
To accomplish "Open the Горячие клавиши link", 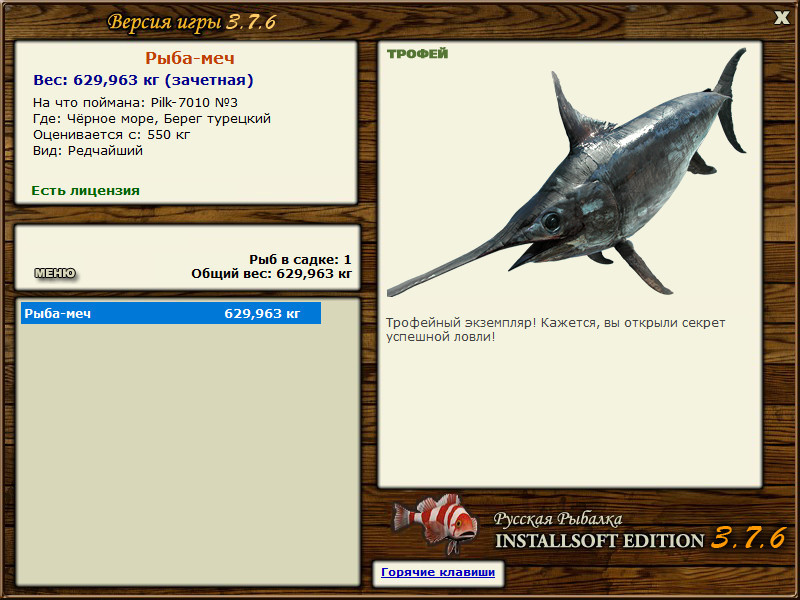I will [438, 572].
